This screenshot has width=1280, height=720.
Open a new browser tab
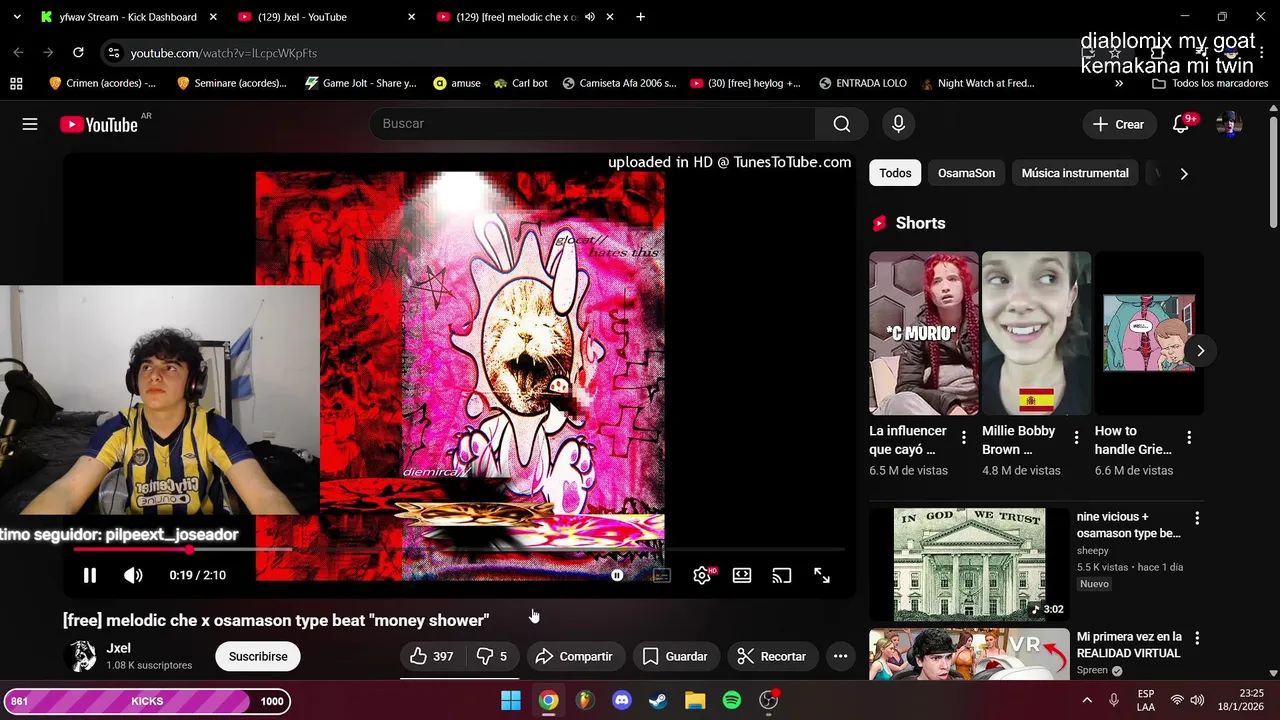(x=640, y=17)
